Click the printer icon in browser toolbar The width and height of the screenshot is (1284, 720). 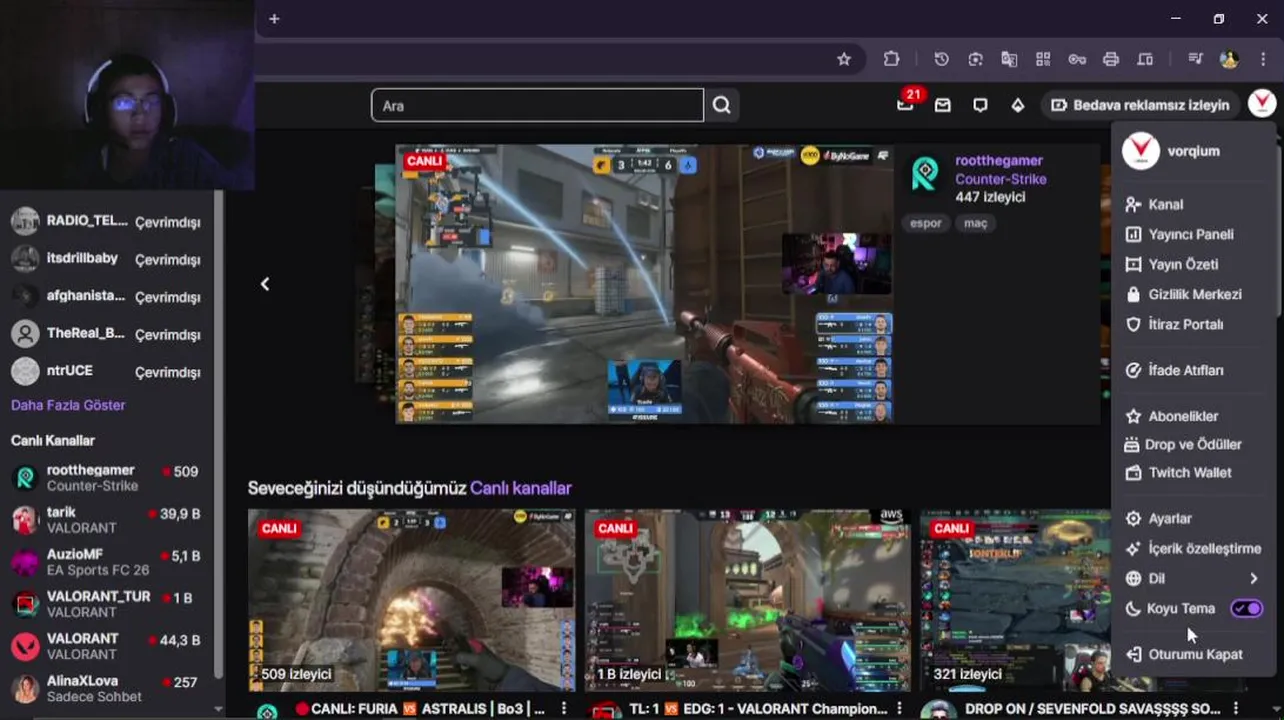[1111, 59]
